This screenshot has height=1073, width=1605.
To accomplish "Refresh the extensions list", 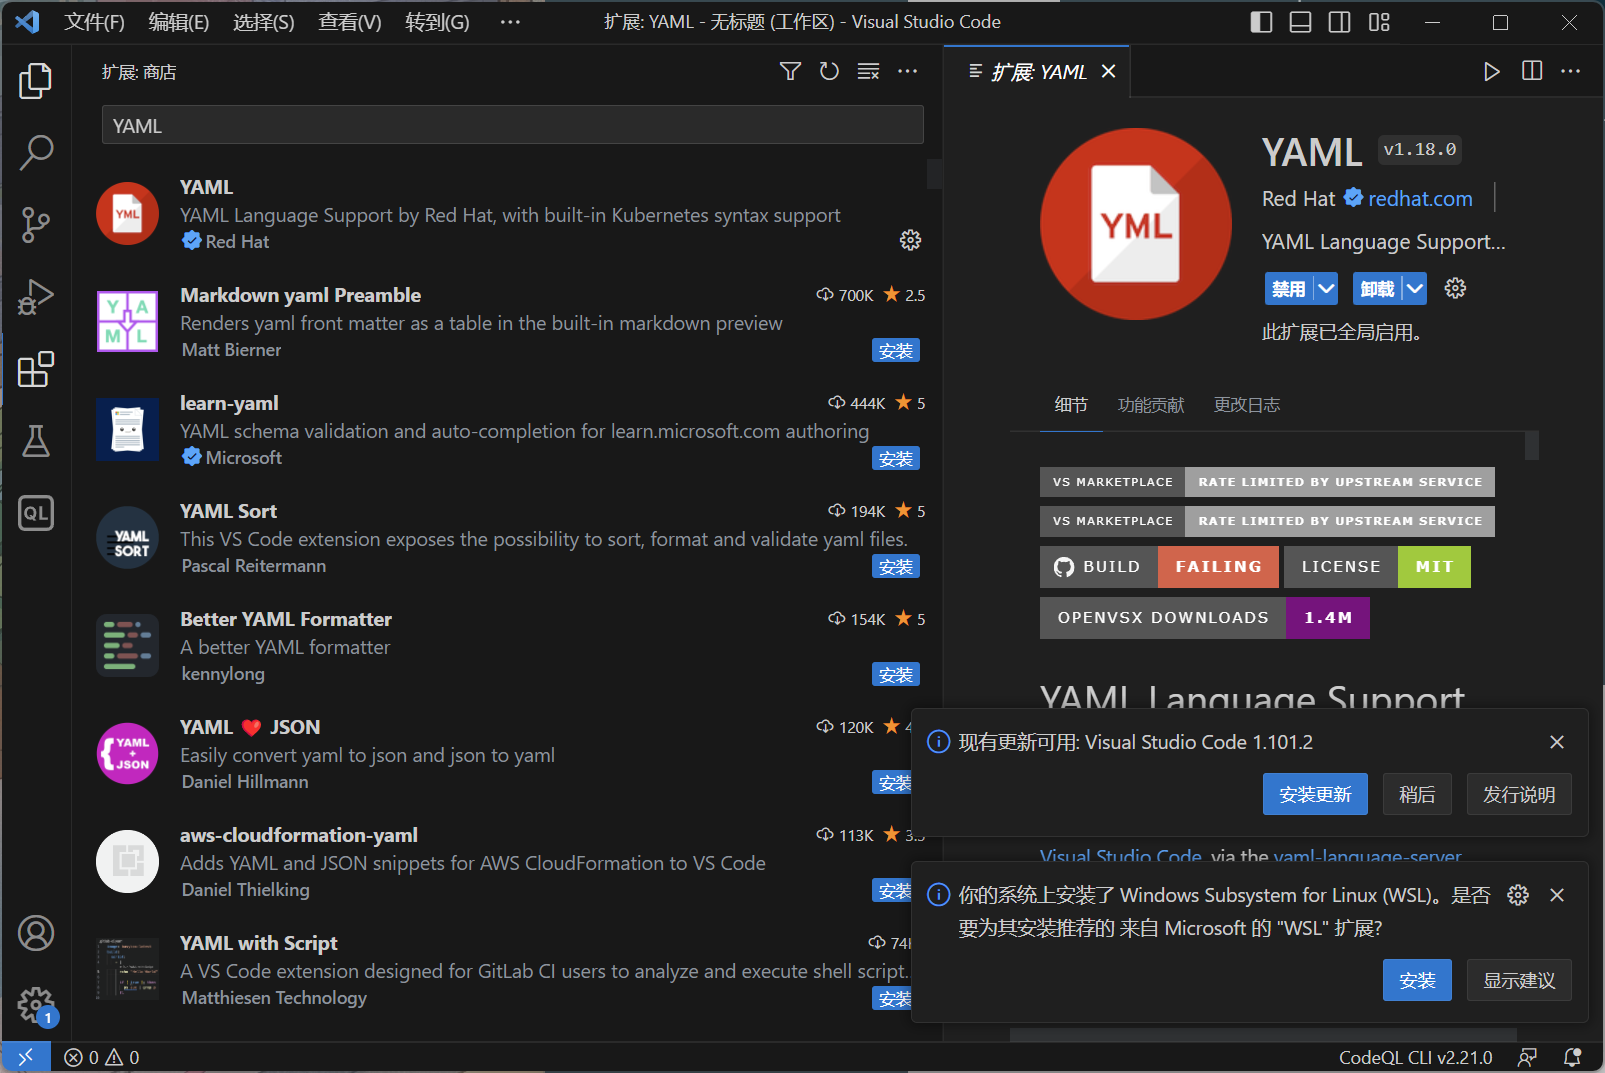I will point(829,71).
